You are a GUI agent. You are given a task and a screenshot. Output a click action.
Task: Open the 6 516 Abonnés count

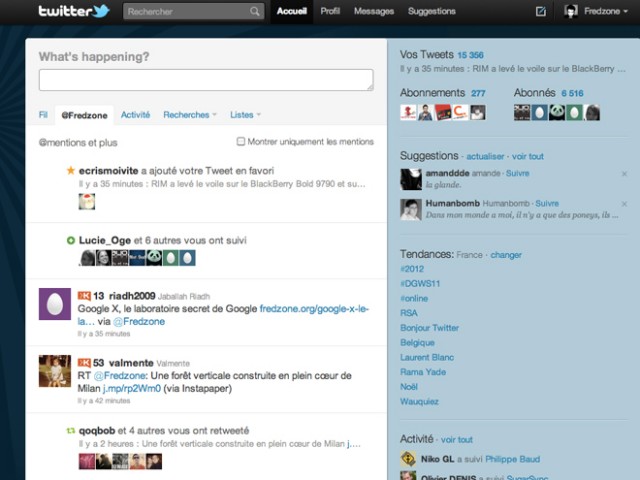[x=572, y=93]
